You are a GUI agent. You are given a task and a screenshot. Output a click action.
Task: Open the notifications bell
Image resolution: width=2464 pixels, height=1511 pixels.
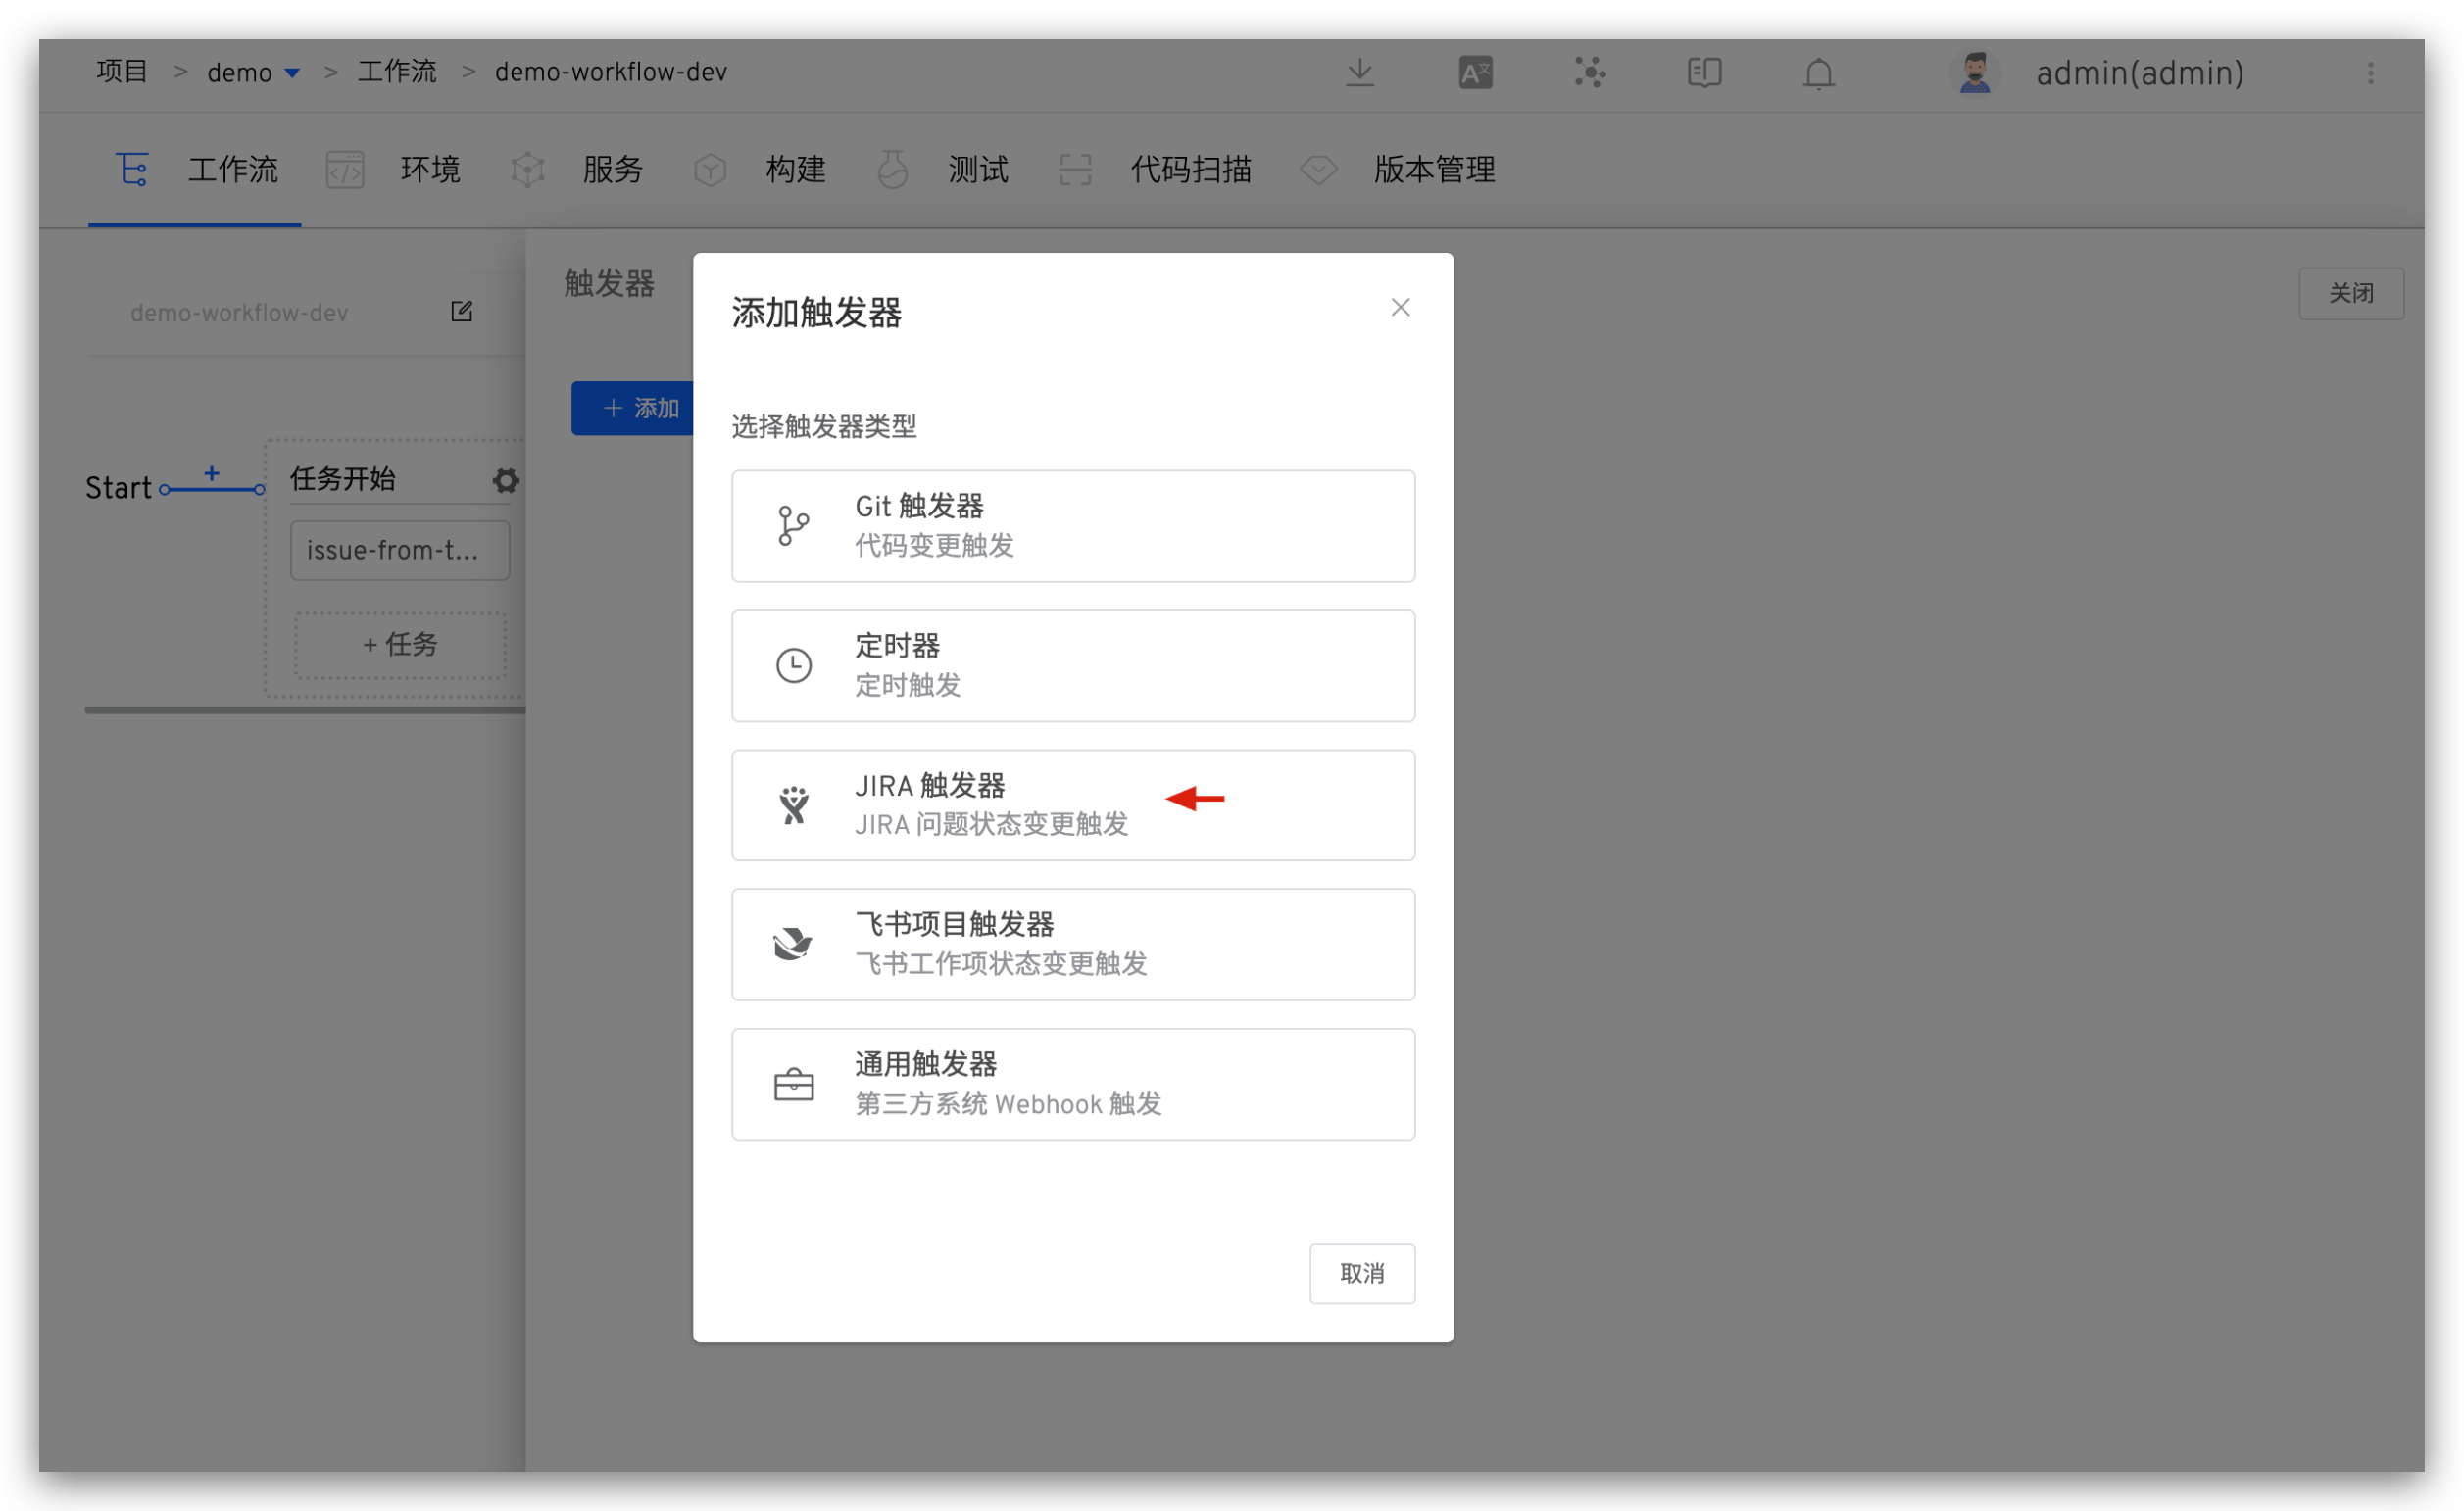(x=1817, y=73)
